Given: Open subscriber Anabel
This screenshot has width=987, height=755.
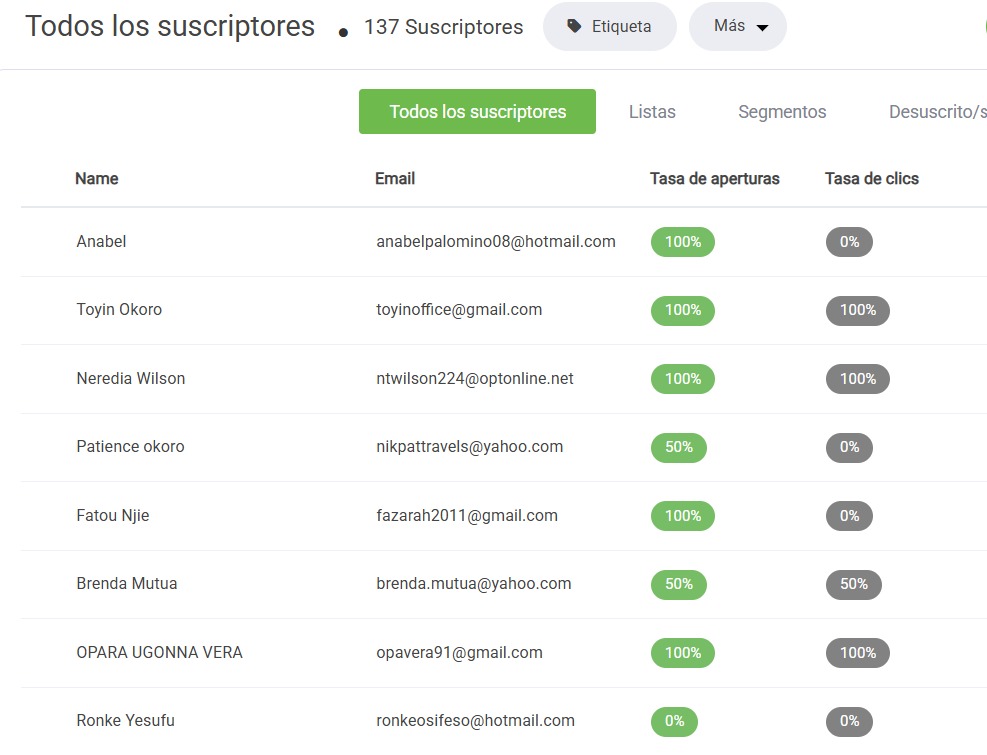Looking at the screenshot, I should [x=101, y=241].
